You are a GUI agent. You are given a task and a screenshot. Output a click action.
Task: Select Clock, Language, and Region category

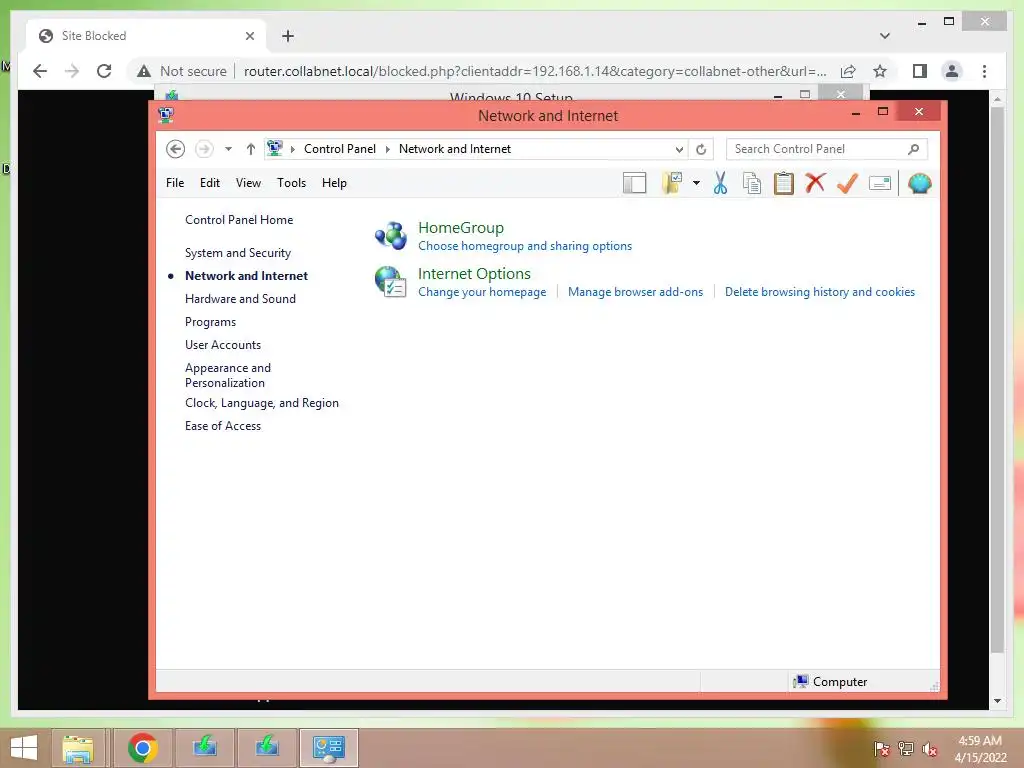coord(262,403)
